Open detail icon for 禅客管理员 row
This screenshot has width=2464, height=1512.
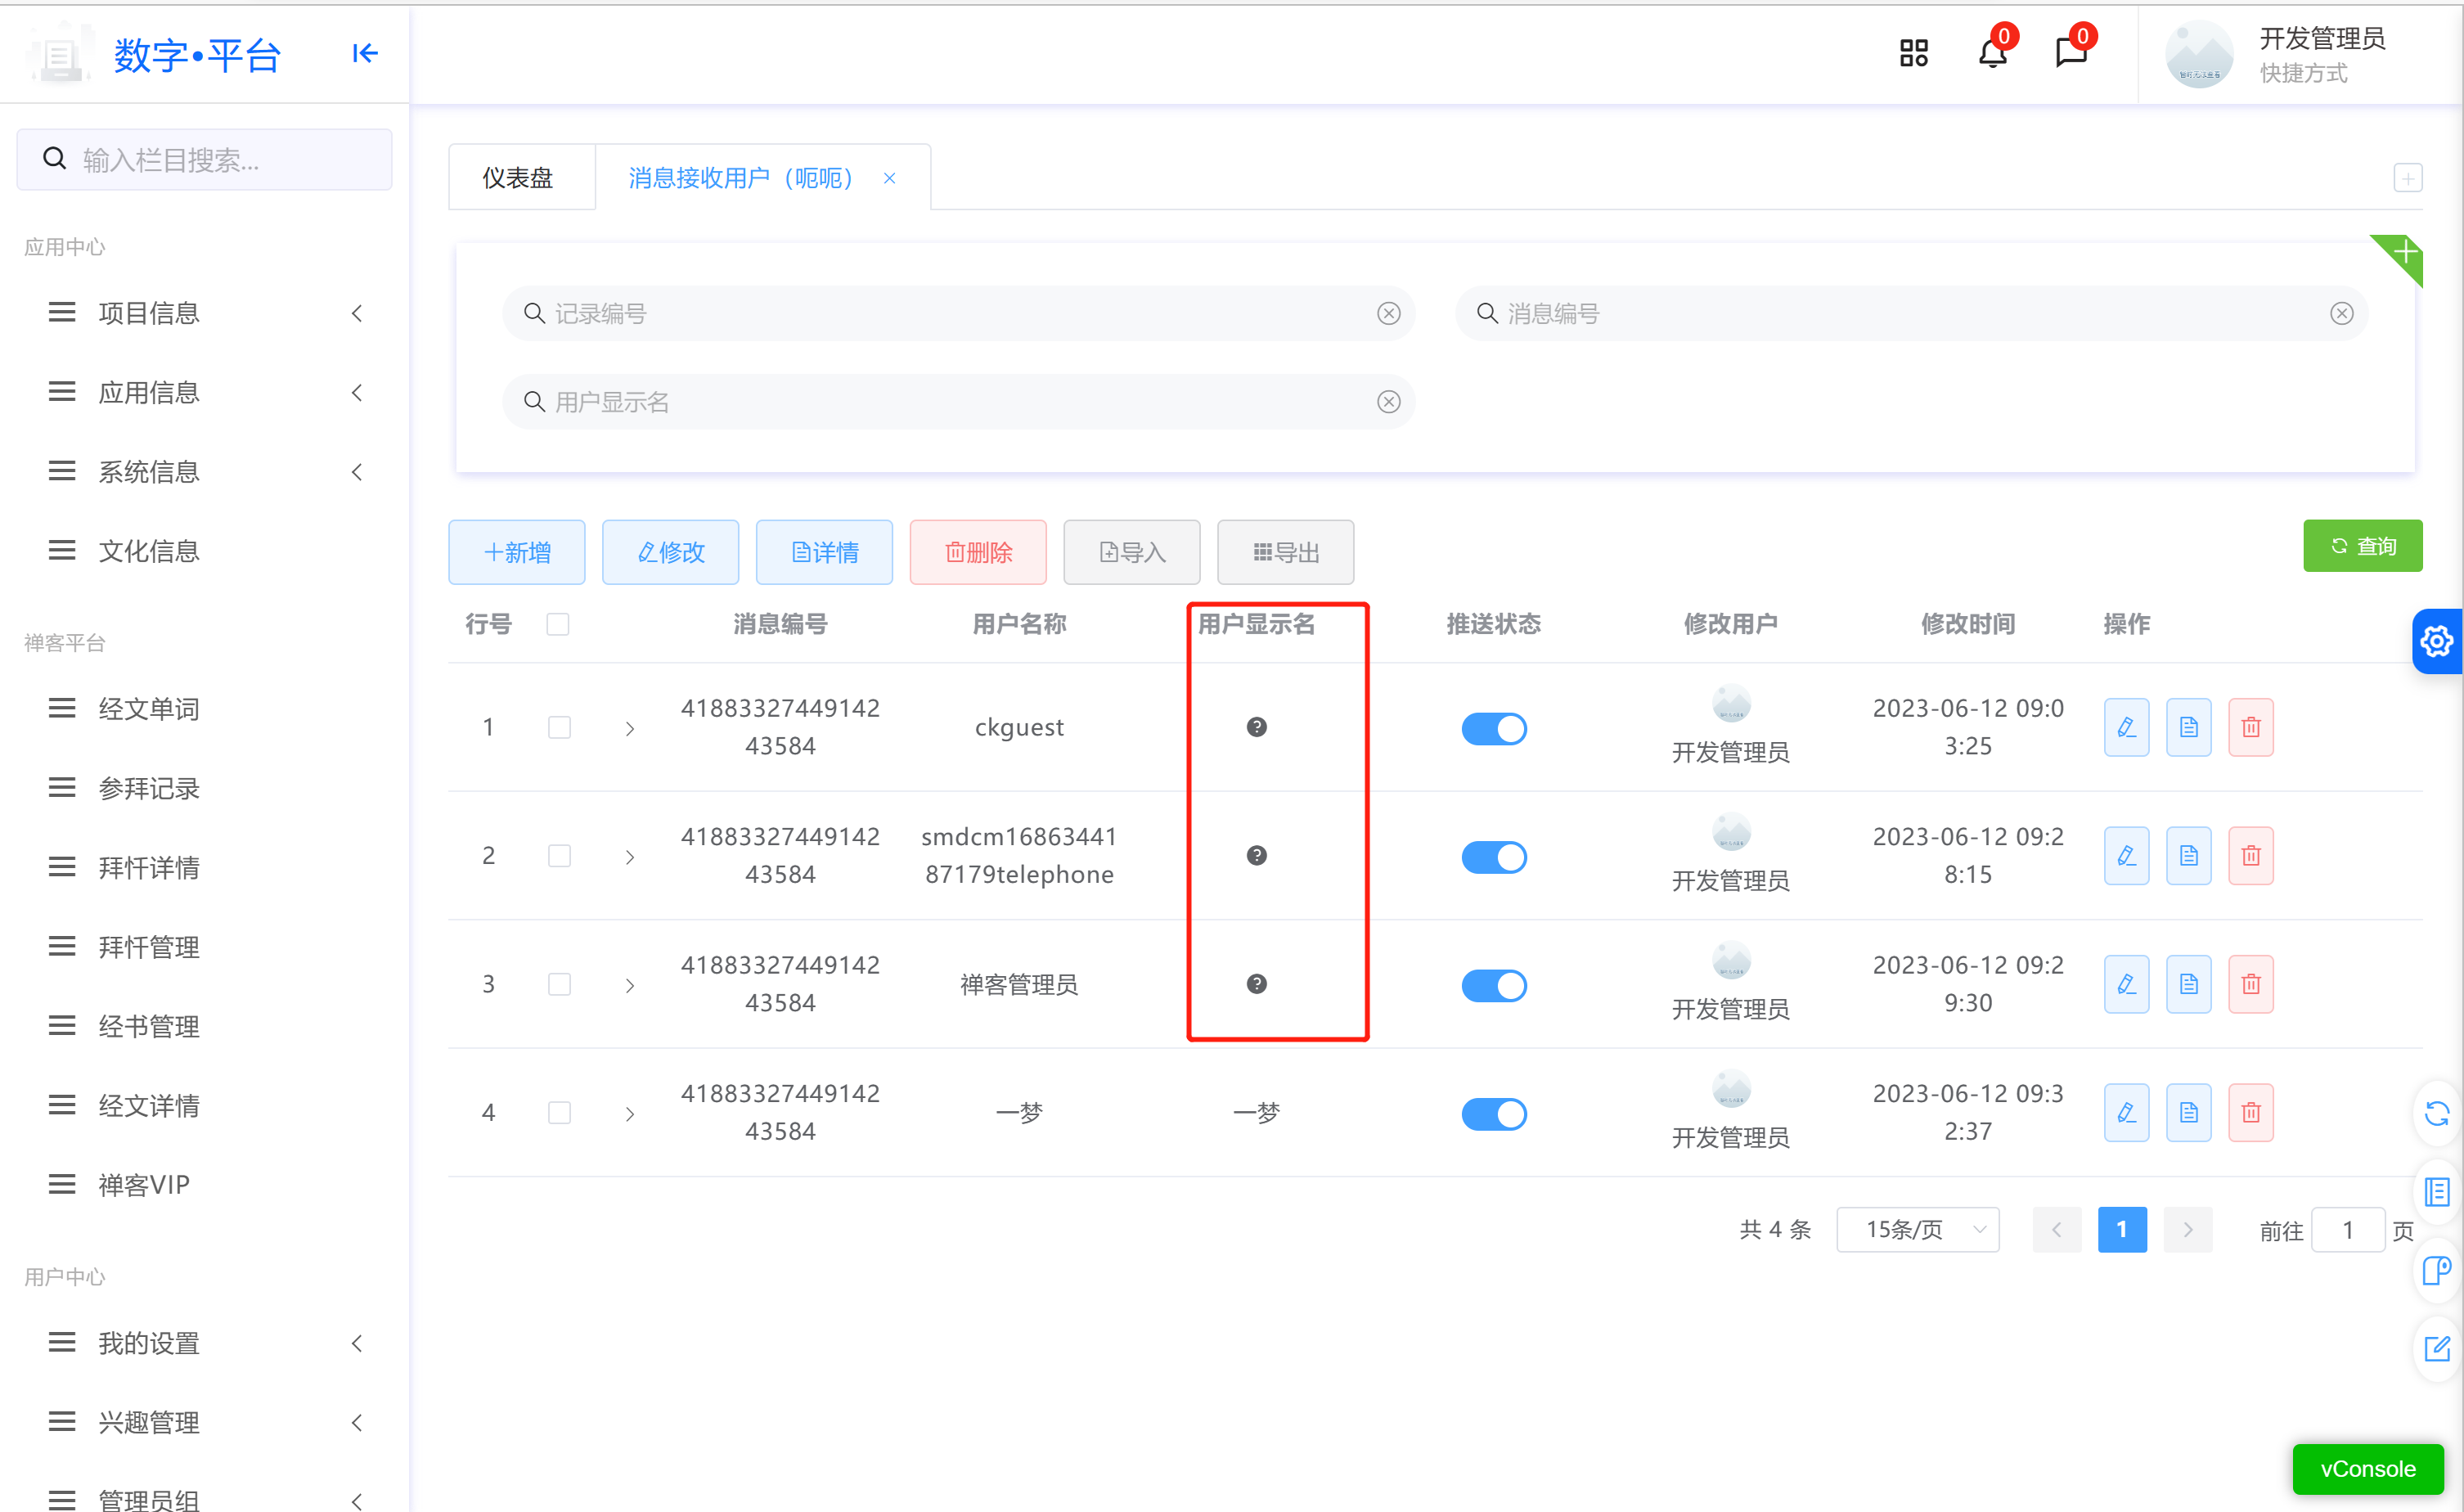[x=2188, y=984]
